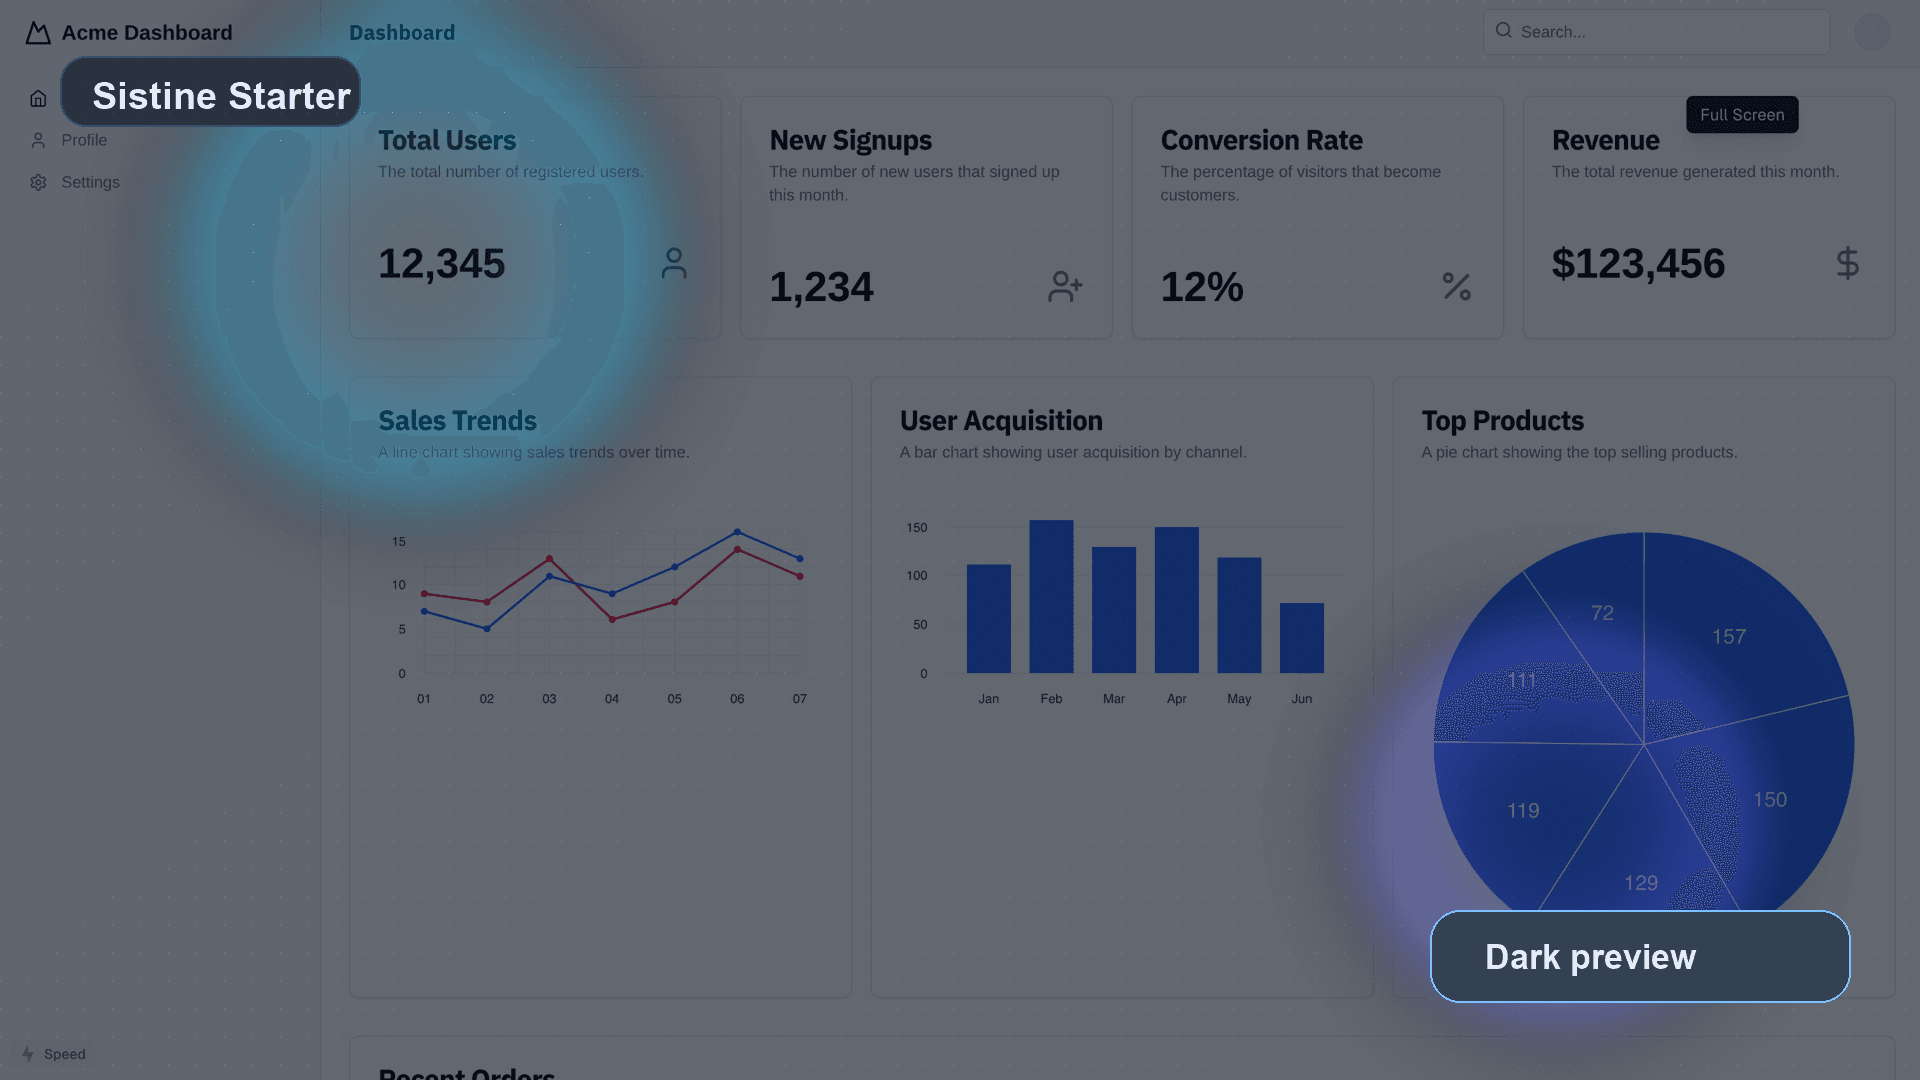Click into the Search input field
The width and height of the screenshot is (1920, 1080).
[1656, 32]
